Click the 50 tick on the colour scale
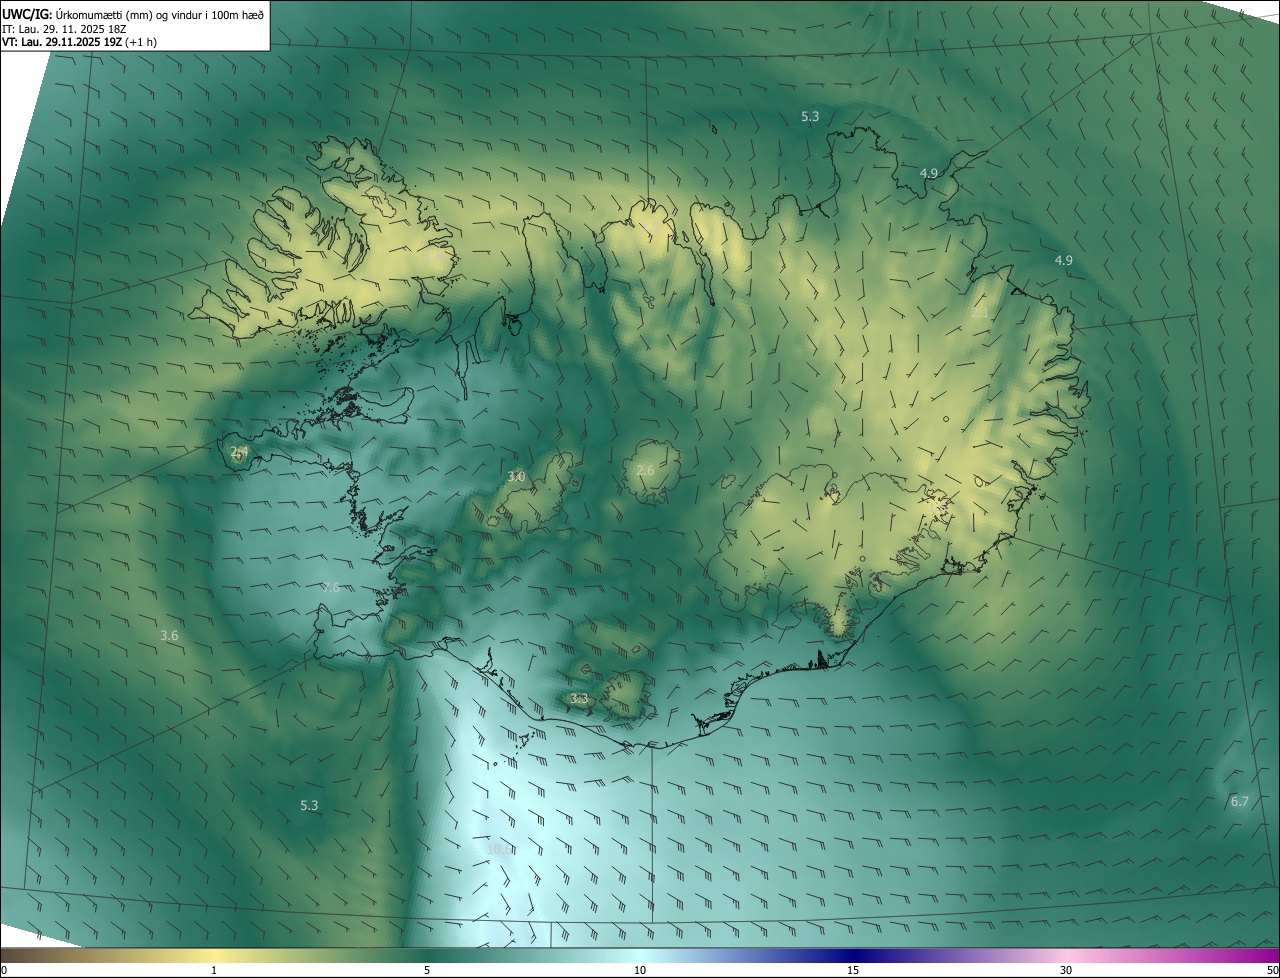Screen dimensions: 1280x978 pyautogui.click(x=1271, y=970)
